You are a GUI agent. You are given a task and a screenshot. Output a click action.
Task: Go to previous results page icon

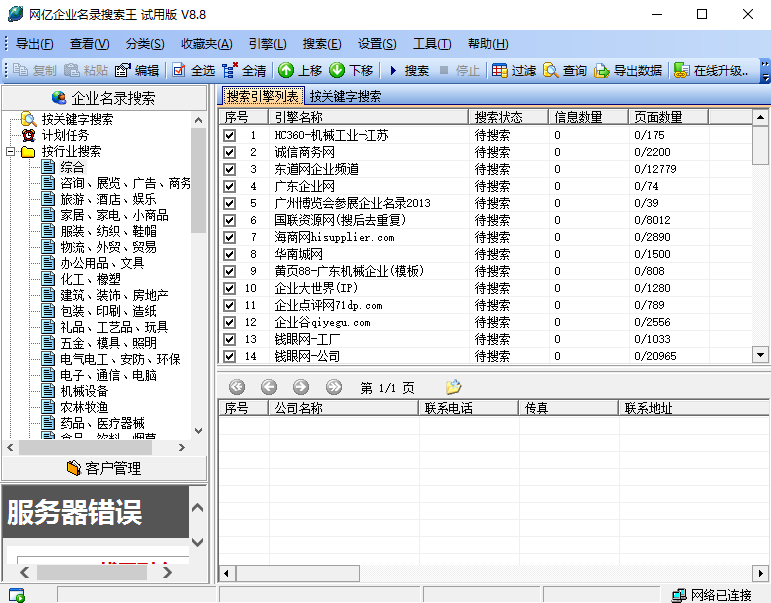pyautogui.click(x=269, y=388)
